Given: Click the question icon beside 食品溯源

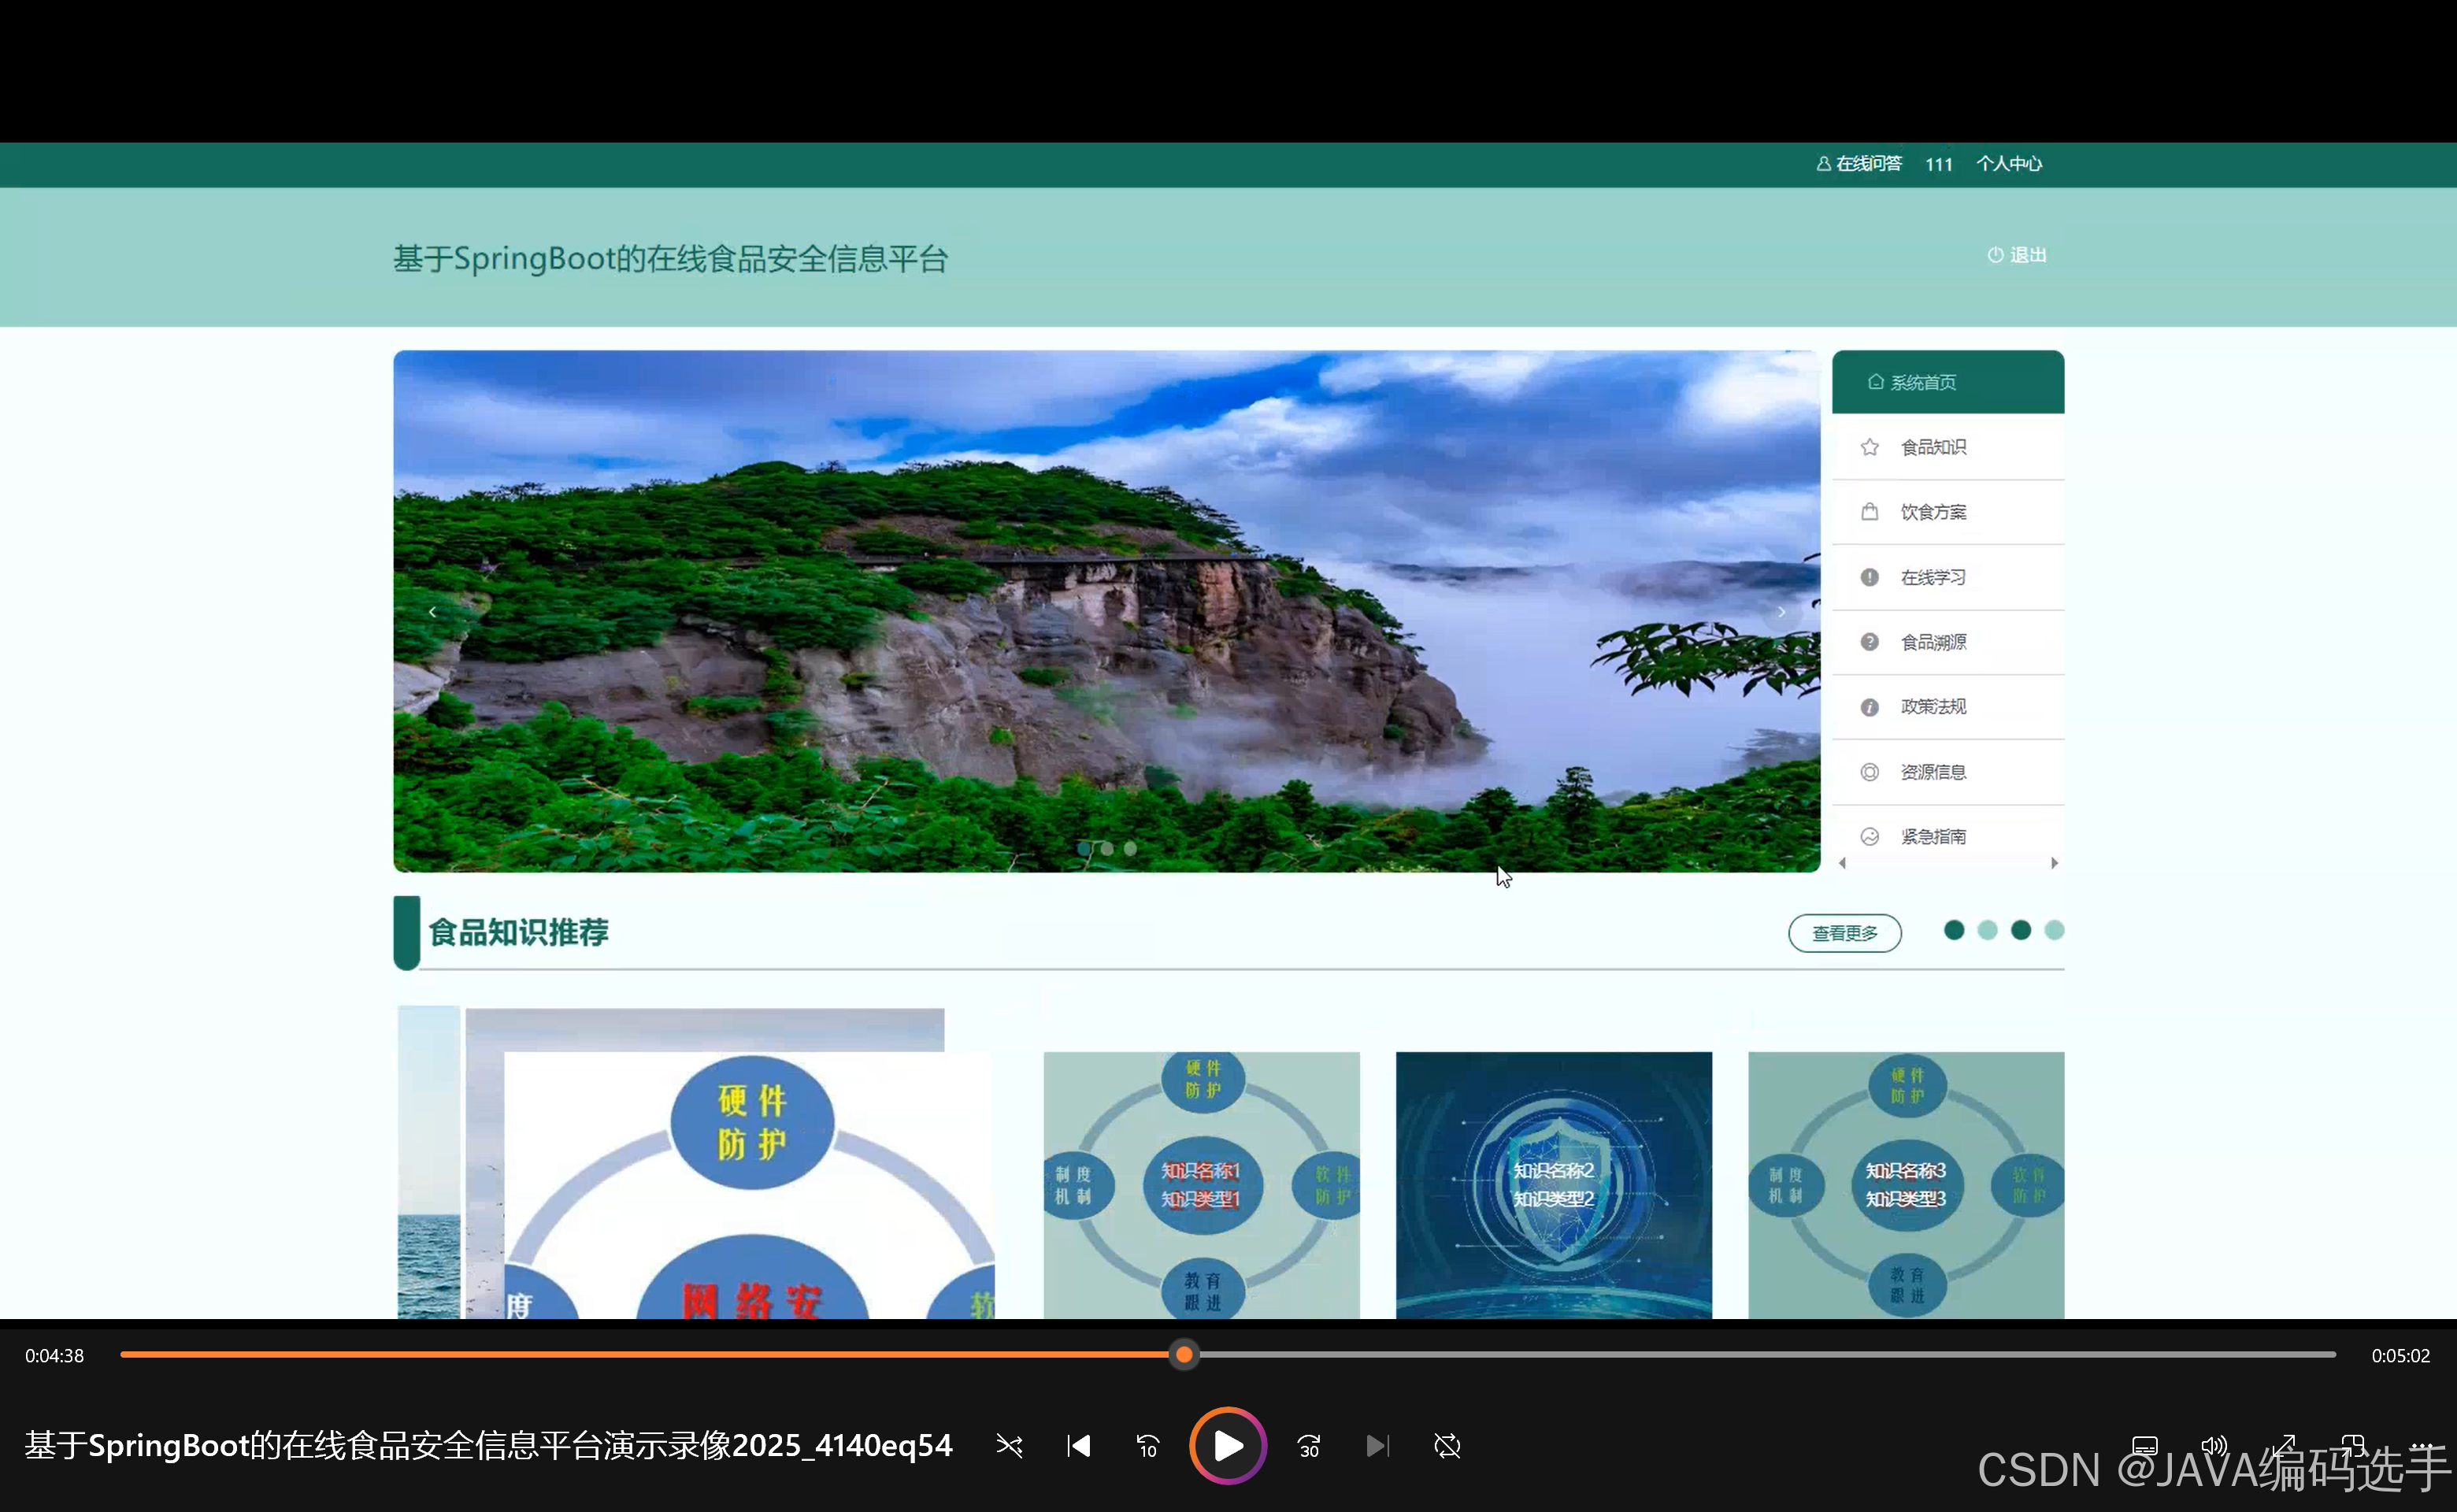Looking at the screenshot, I should point(1869,642).
